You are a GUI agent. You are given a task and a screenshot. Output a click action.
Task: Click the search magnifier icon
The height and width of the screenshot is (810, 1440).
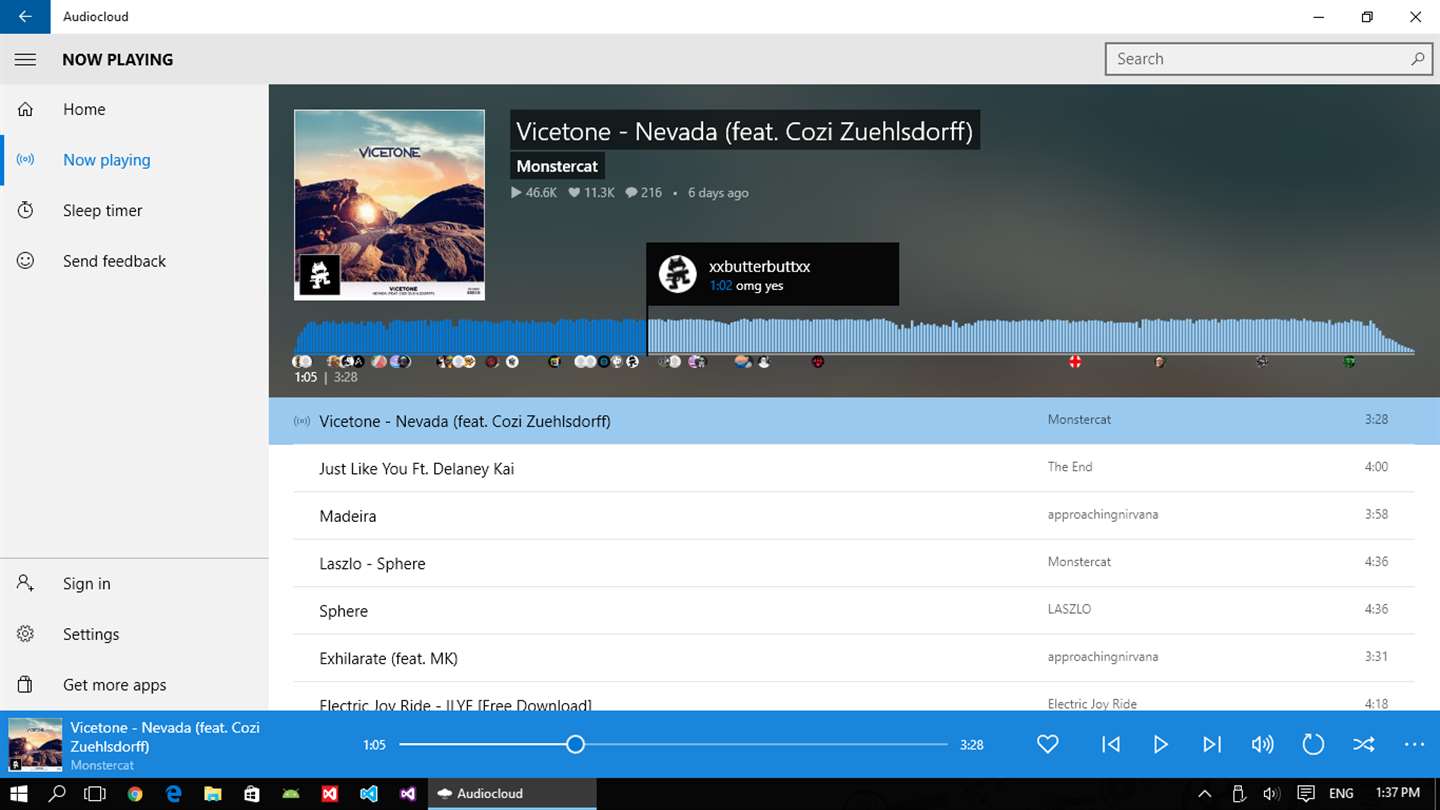coord(1417,59)
